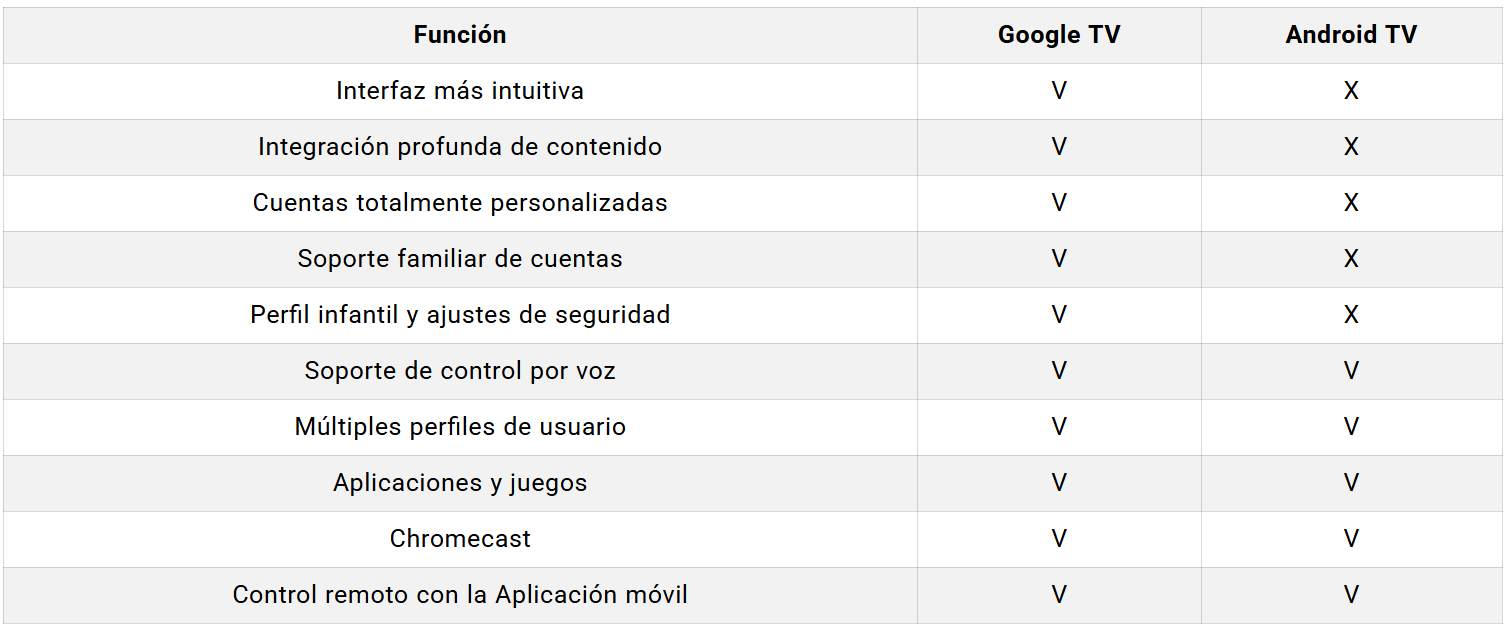Viewport: 1508px width, 635px height.
Task: Select the 'Interfaz más intuitiva' row label
Action: [460, 91]
